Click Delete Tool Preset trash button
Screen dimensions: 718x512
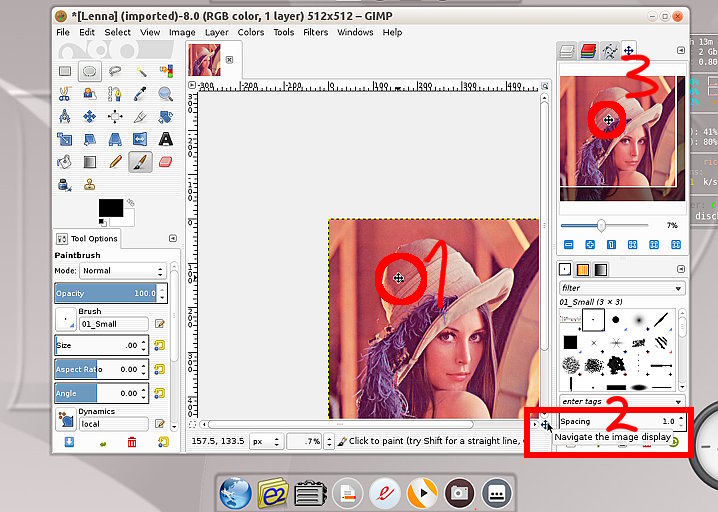[x=132, y=442]
